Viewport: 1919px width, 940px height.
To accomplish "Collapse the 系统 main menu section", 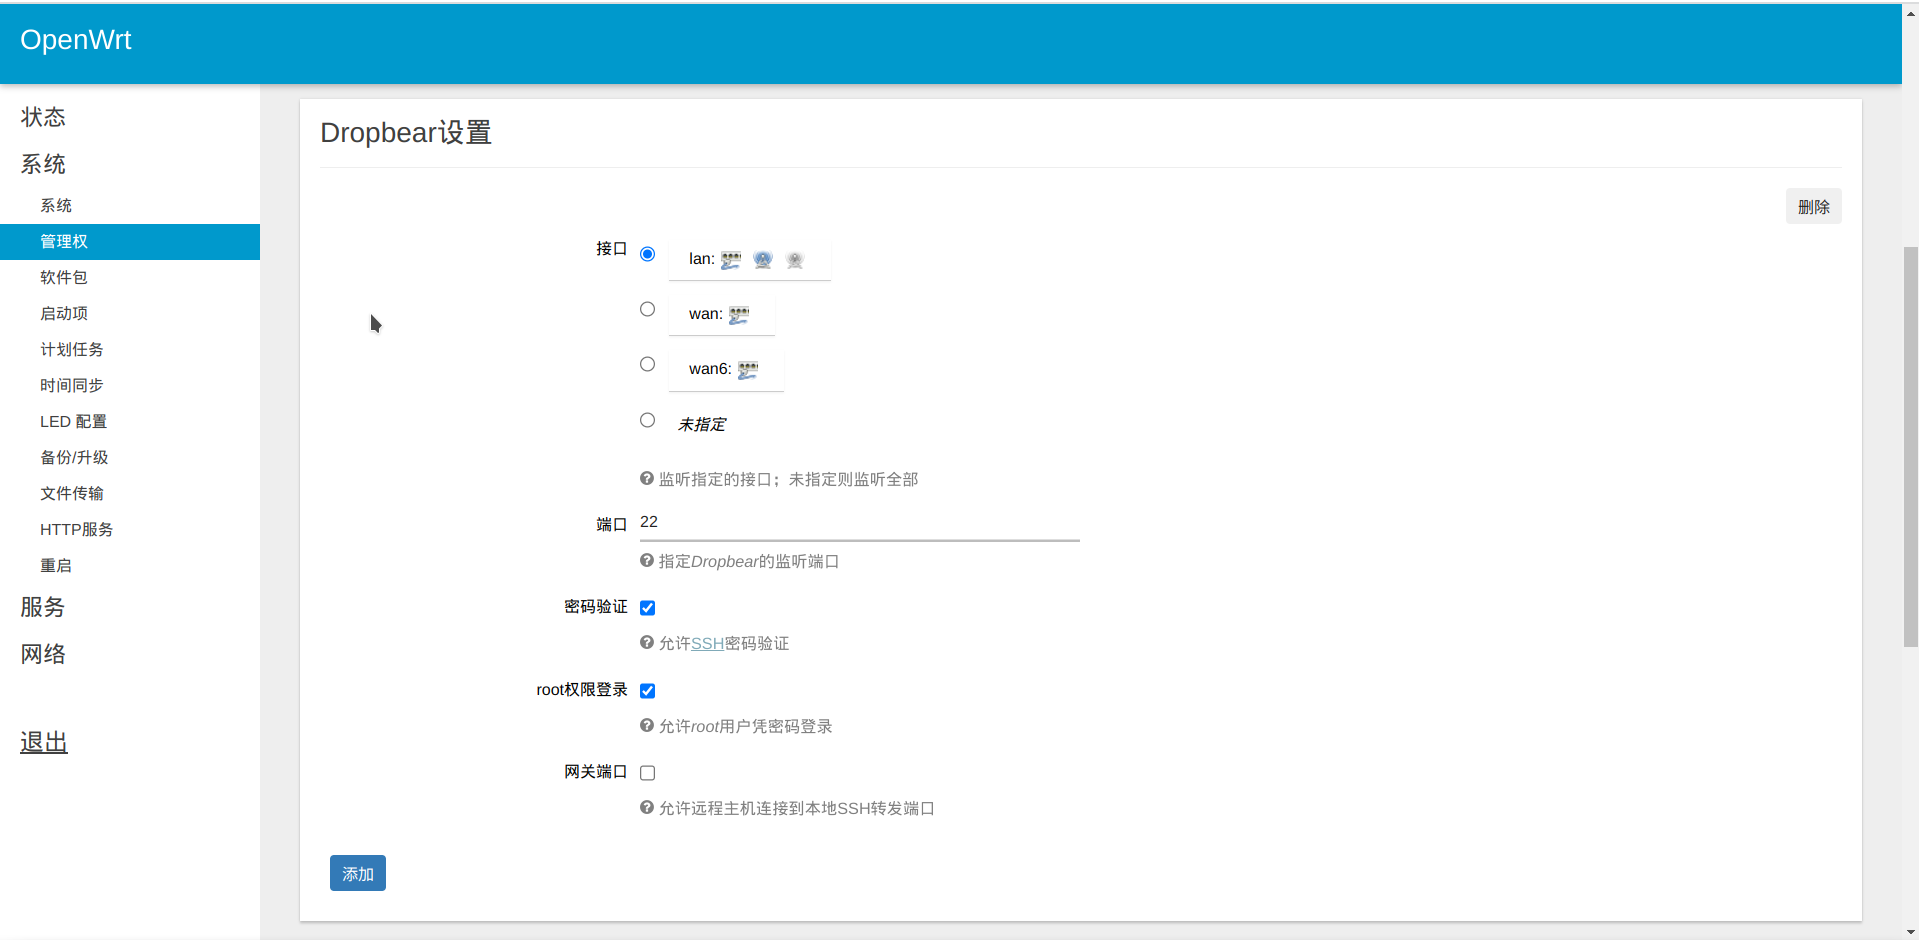I will tap(43, 164).
